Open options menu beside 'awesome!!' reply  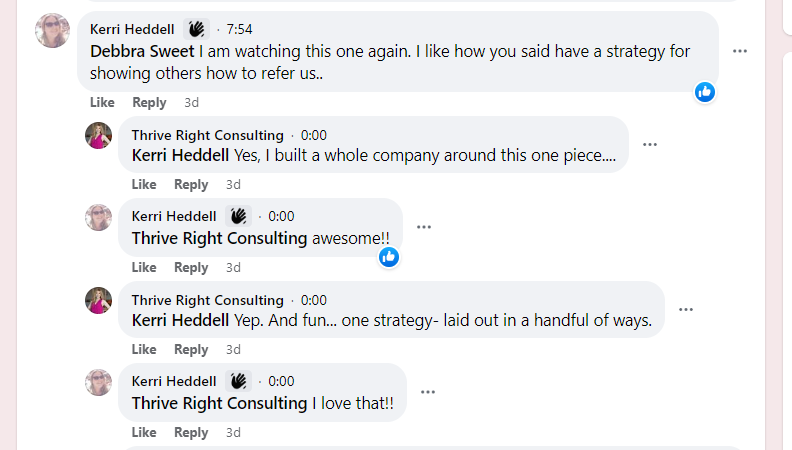(424, 227)
